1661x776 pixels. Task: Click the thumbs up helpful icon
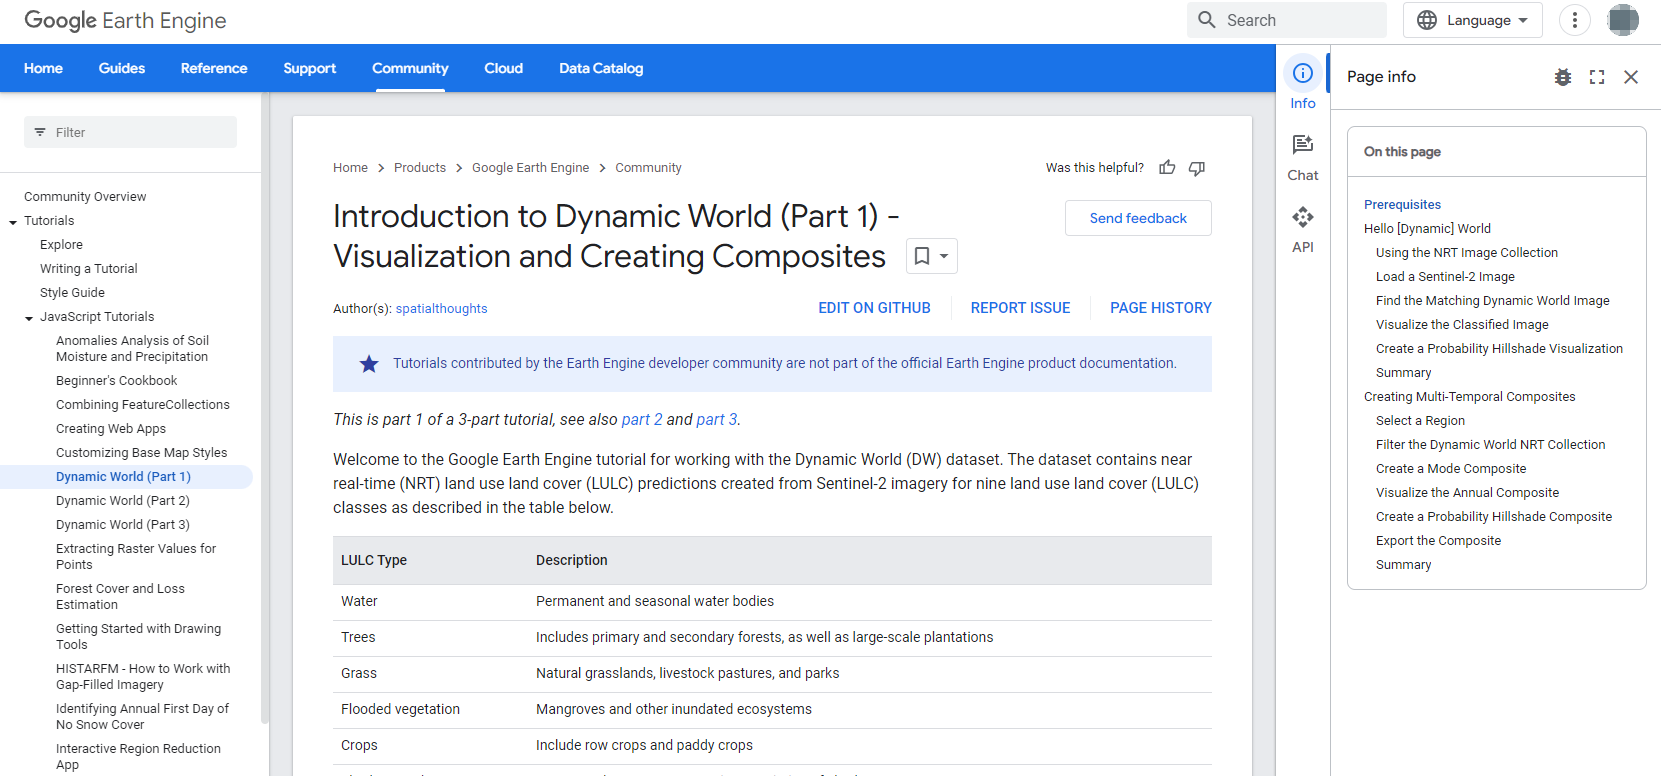(1167, 168)
